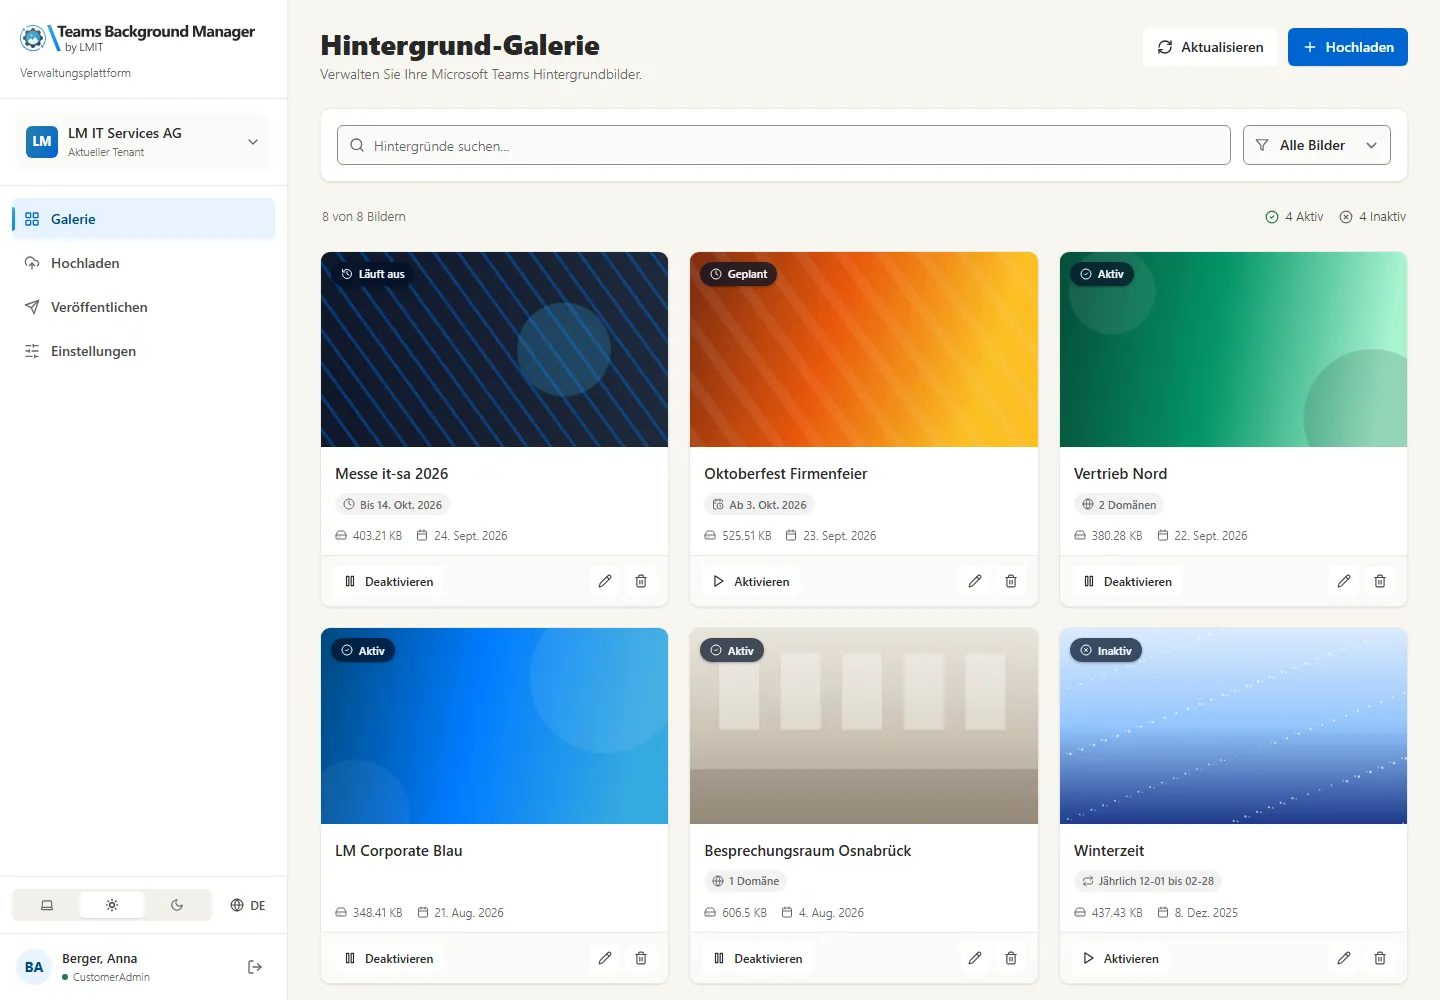The image size is (1440, 1000).
Task: Open the Galerie navigation item
Action: [x=144, y=219]
